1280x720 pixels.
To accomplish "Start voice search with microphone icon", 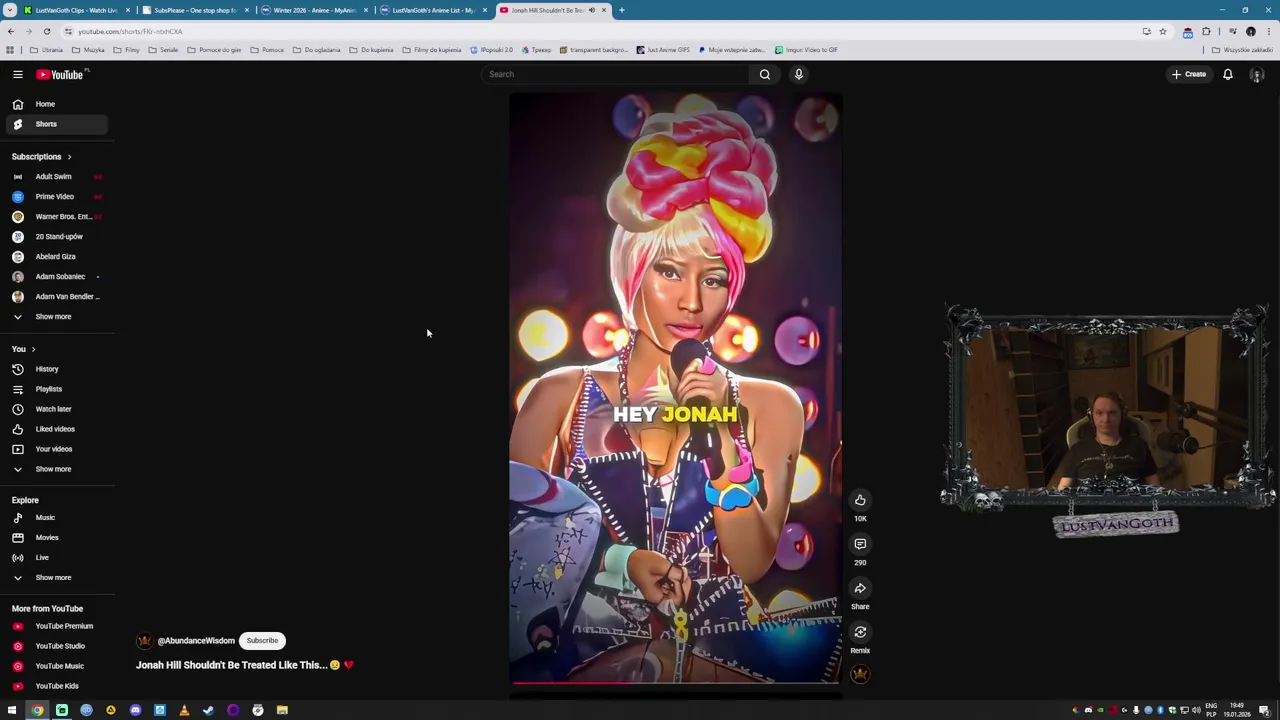I will (799, 74).
